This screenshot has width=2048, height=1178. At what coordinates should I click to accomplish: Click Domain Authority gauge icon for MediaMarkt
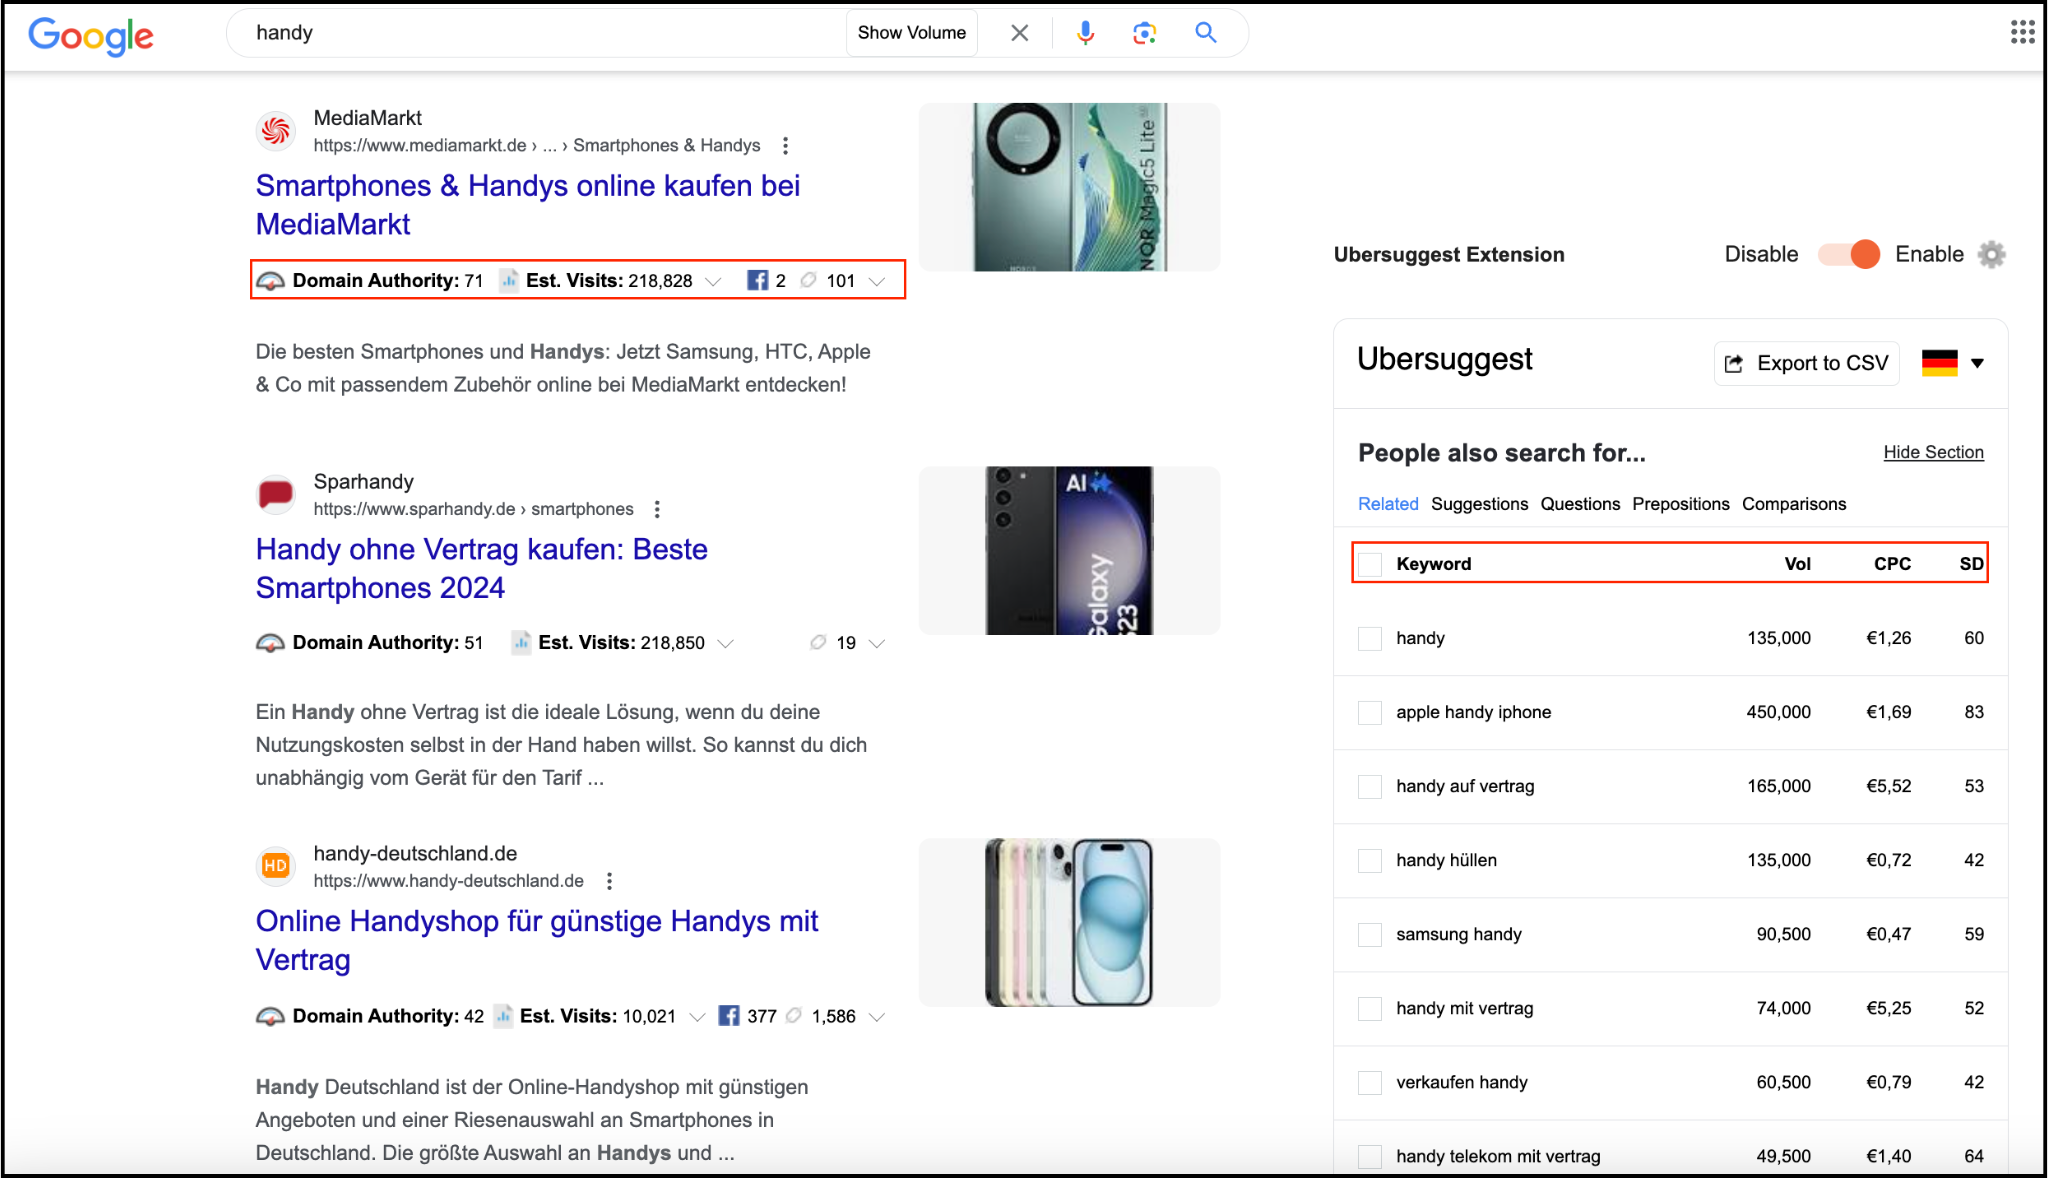(x=270, y=281)
